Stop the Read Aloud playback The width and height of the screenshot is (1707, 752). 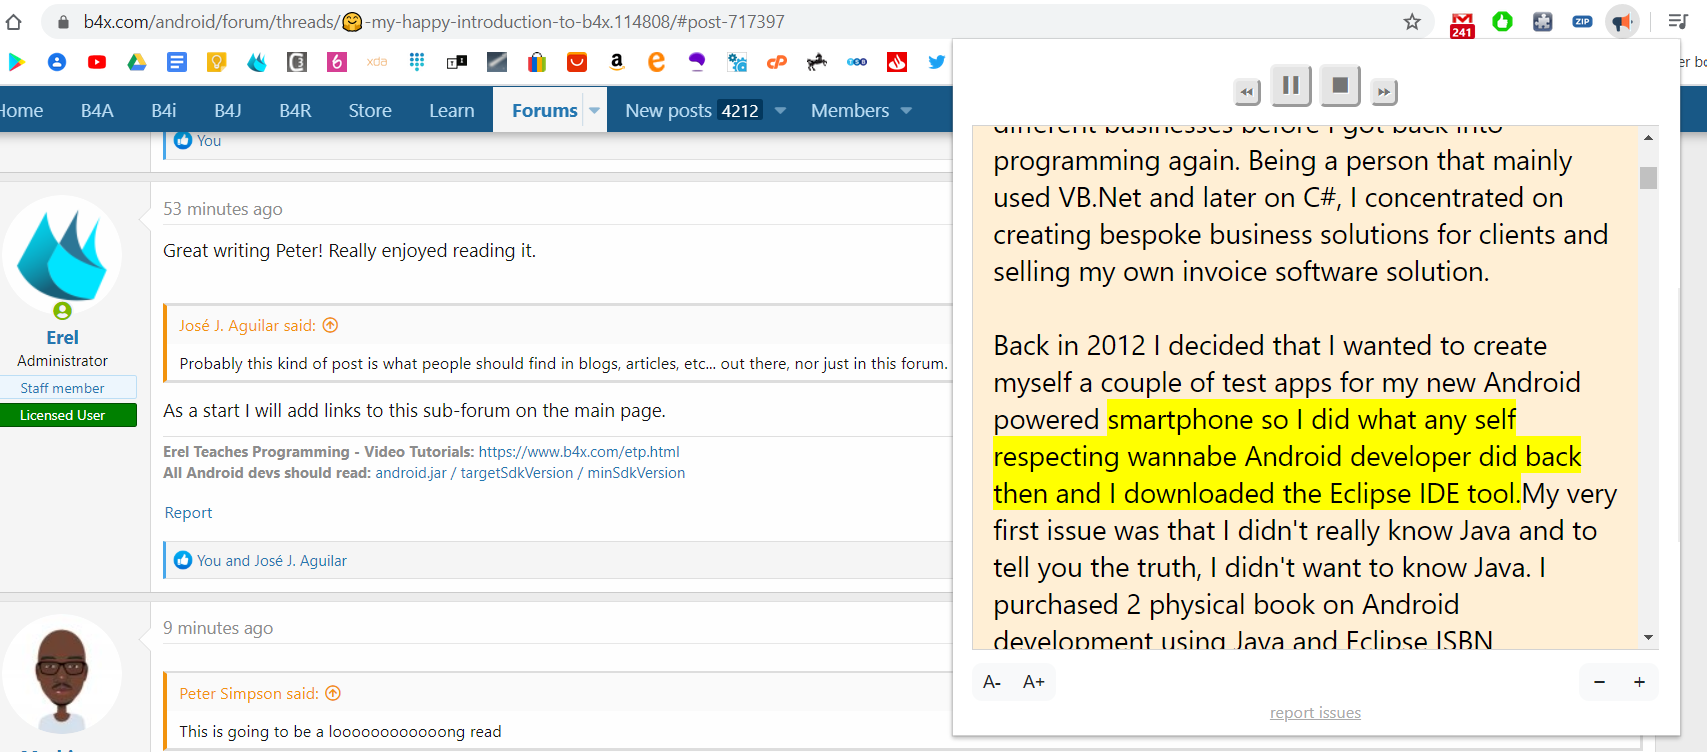click(1340, 86)
